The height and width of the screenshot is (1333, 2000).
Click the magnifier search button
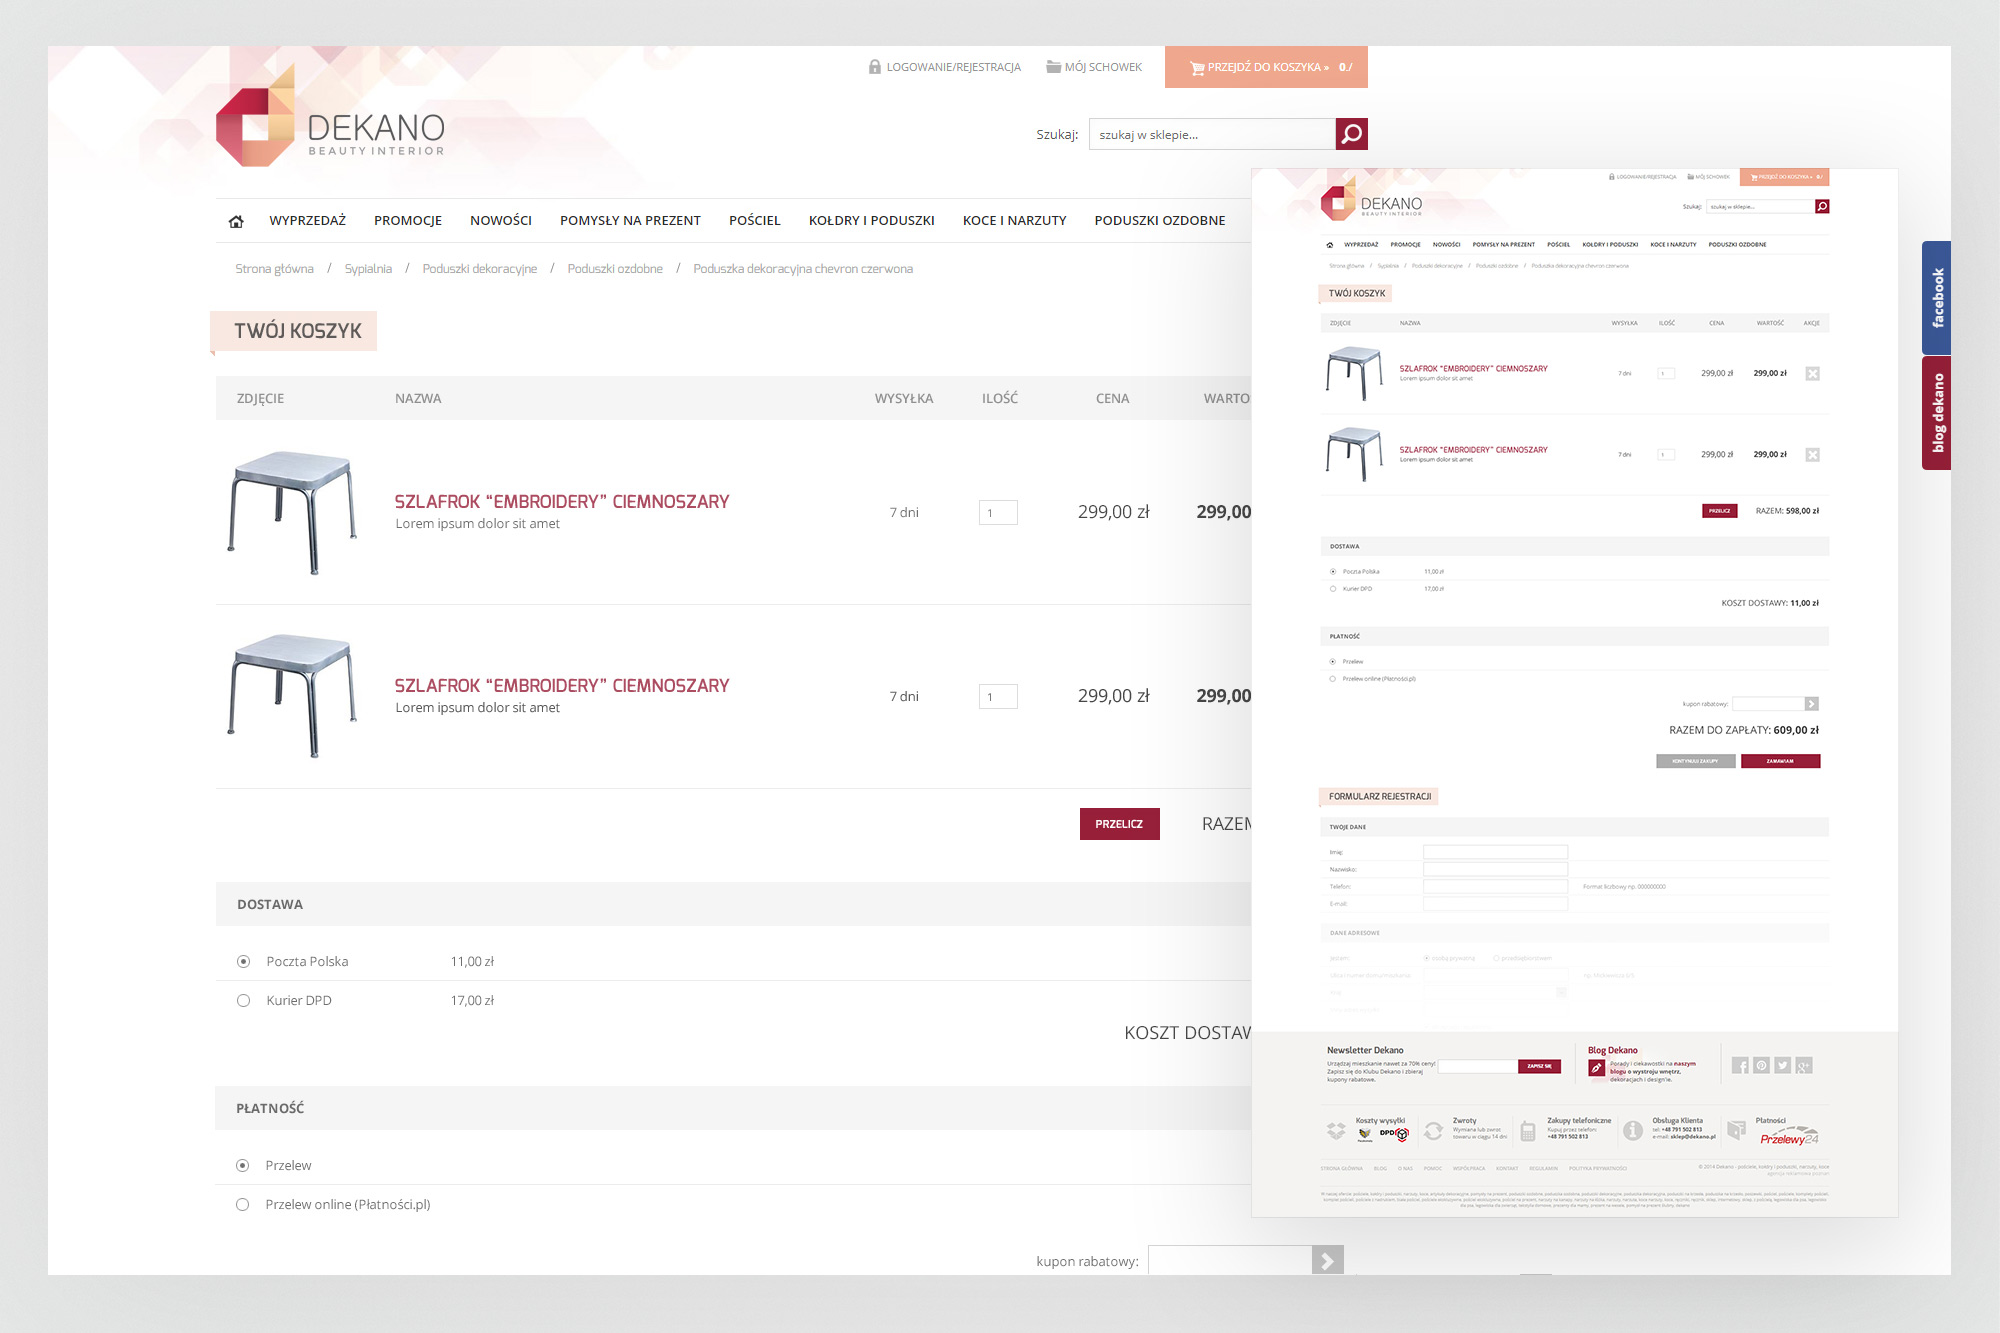[1351, 134]
